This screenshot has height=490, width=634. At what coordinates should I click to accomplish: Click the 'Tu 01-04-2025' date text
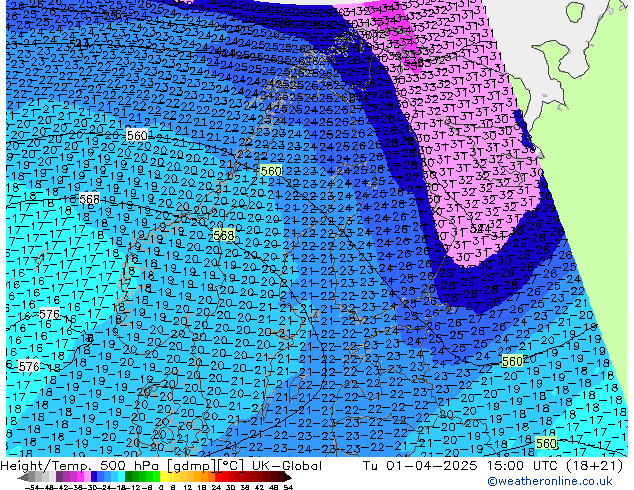pos(420,466)
